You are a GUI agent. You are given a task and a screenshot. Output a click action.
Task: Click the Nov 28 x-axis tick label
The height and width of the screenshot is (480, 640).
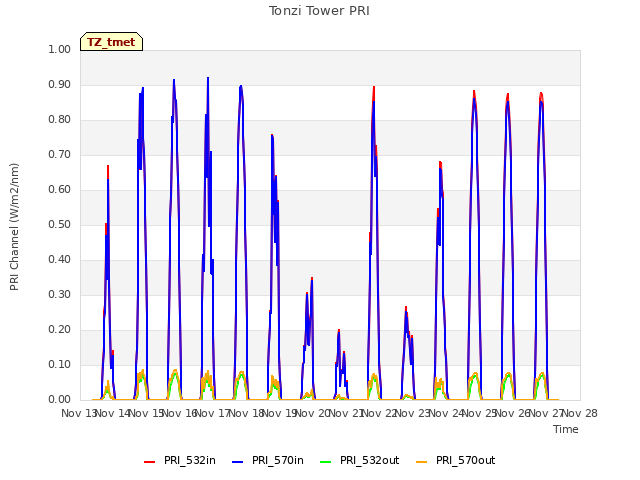[x=580, y=413]
